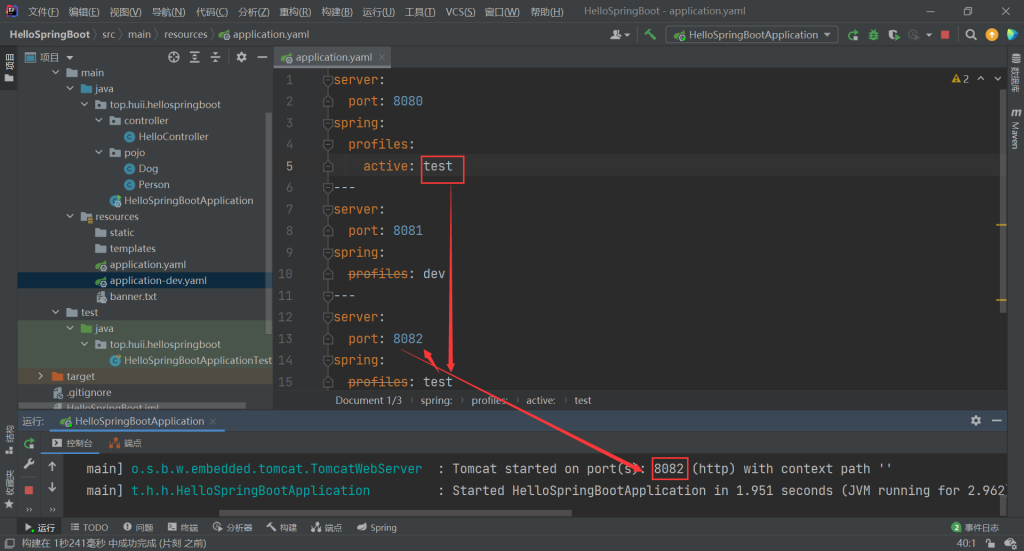Viewport: 1024px width, 551px height.
Task: Close the application.yaml editor tab
Action: pos(382,58)
